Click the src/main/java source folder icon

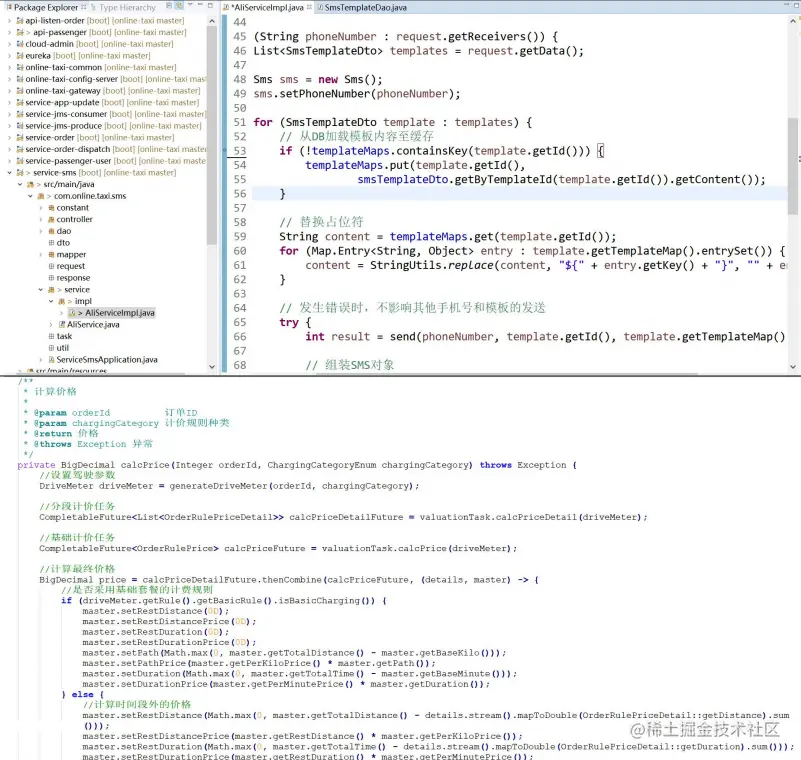(x=30, y=184)
